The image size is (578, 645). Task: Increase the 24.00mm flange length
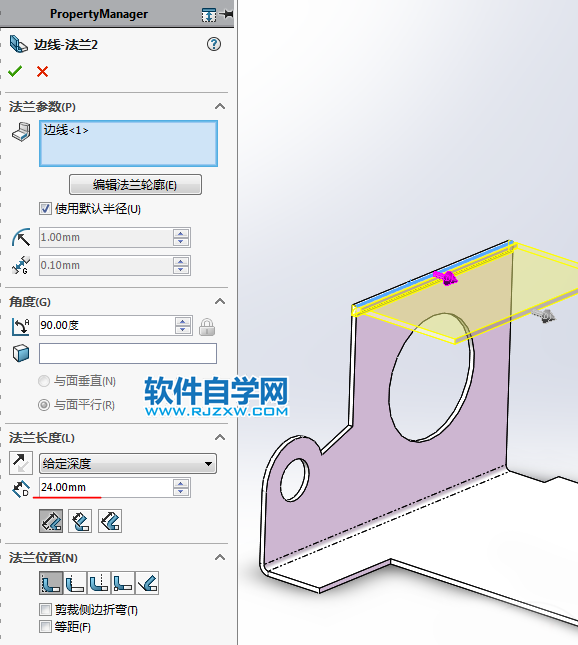tap(181, 483)
